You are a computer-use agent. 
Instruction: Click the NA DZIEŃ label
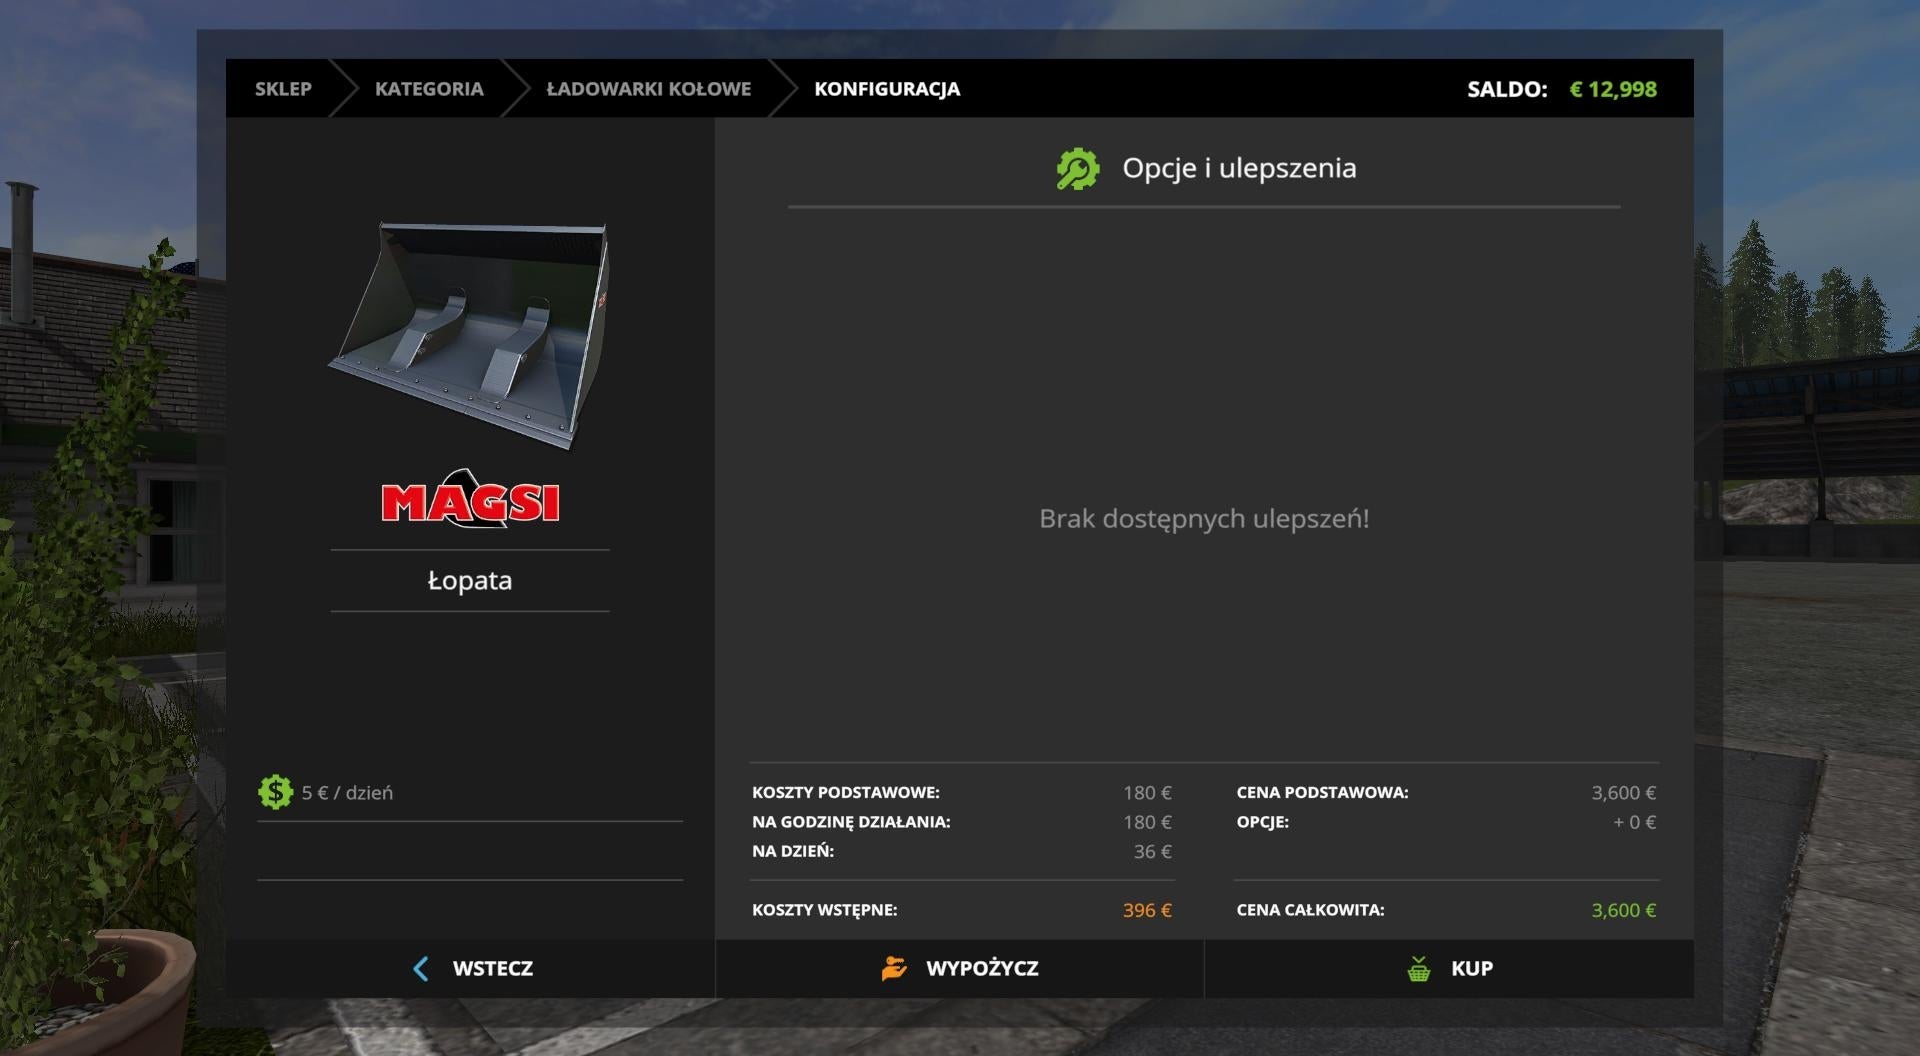[x=793, y=851]
